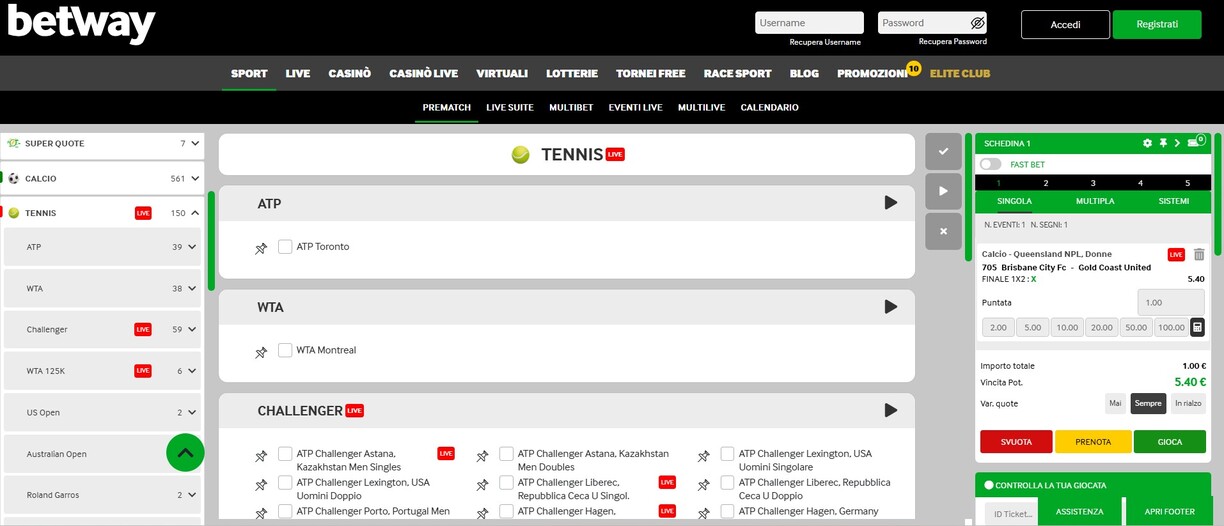
Task: Click the Accedi login button
Action: (1065, 24)
